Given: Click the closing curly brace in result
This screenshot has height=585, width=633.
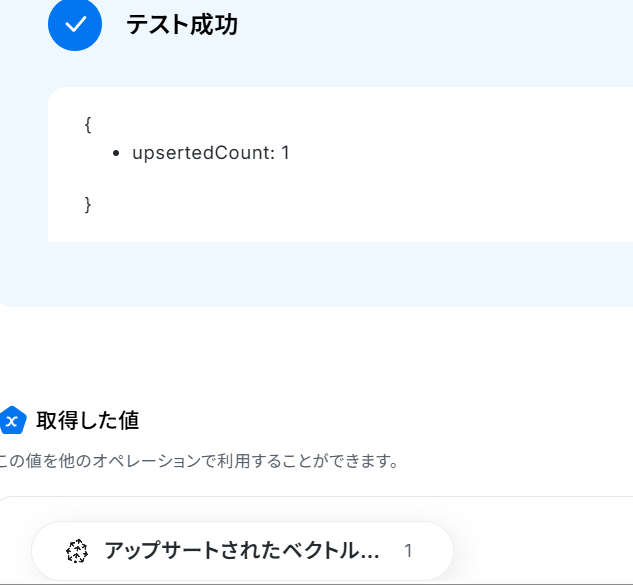Looking at the screenshot, I should click(x=88, y=203).
